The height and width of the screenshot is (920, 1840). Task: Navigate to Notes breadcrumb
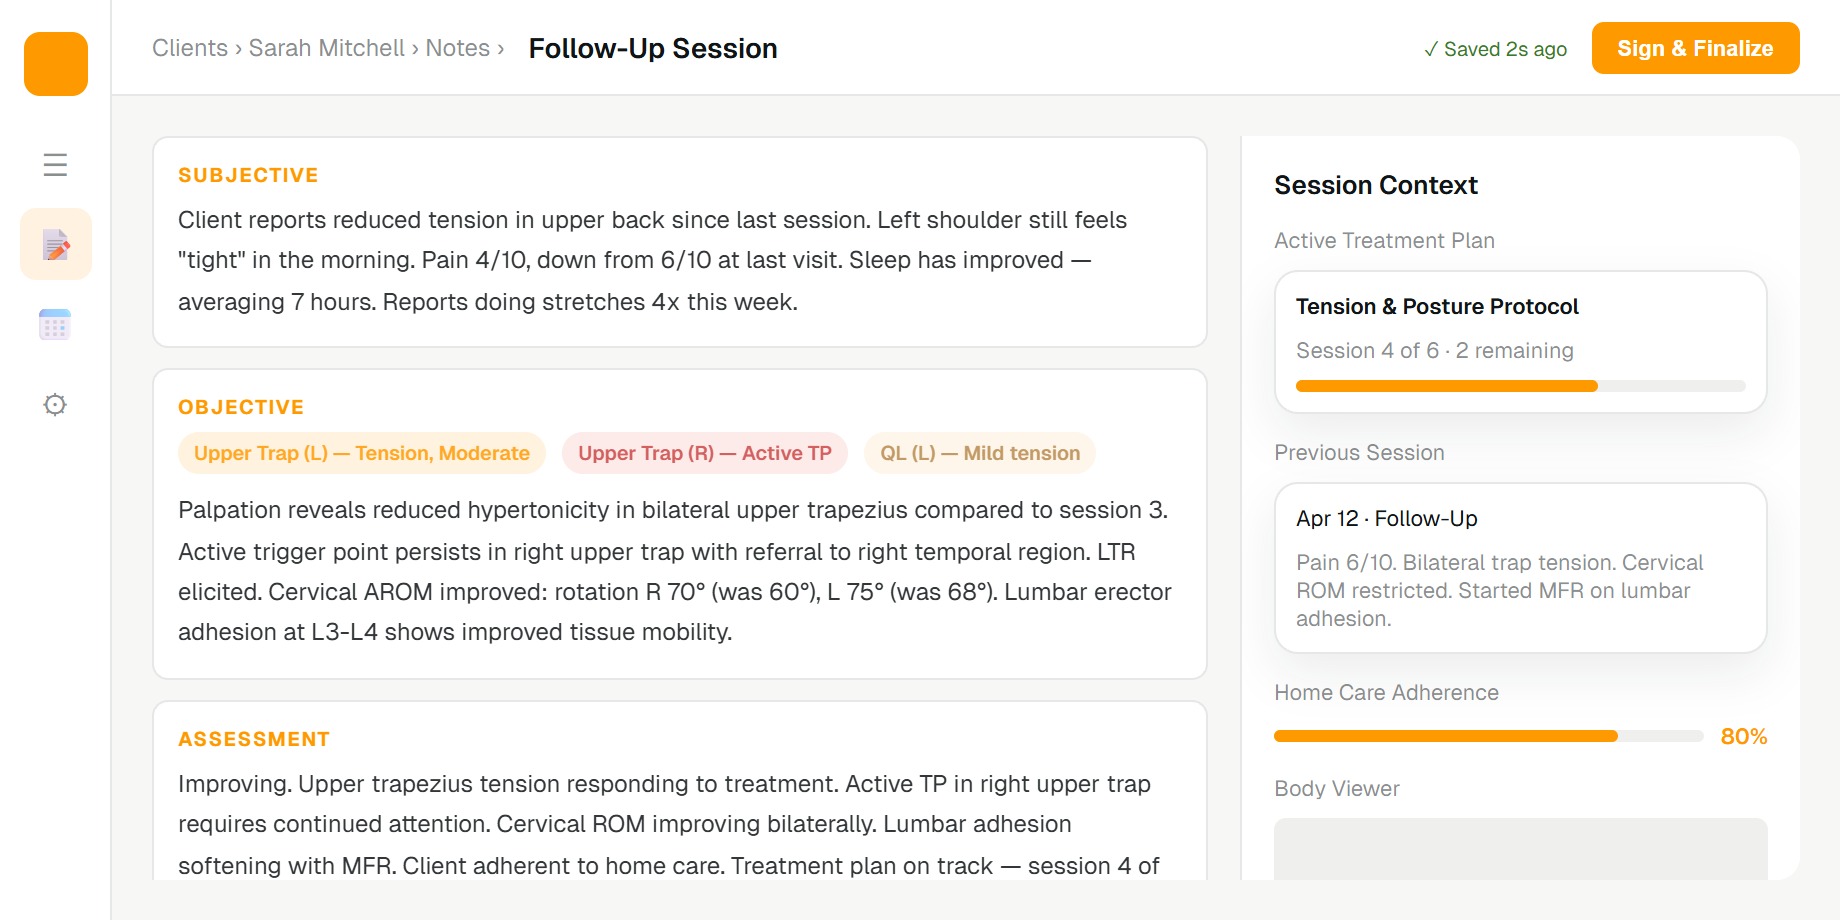click(458, 48)
